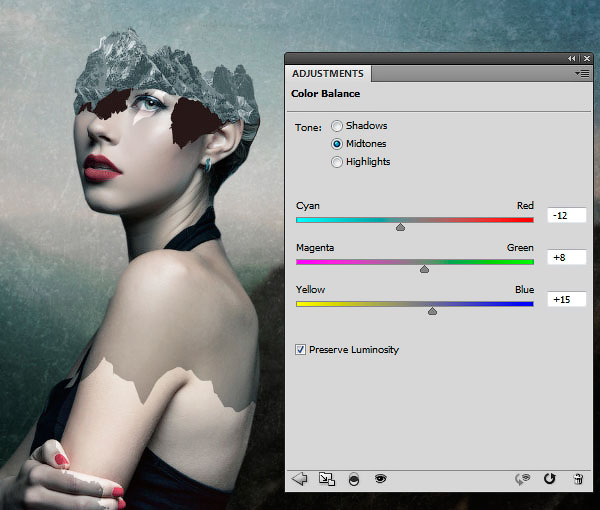Viewport: 600px width, 510px height.
Task: Click the Red label
Action: (525, 205)
